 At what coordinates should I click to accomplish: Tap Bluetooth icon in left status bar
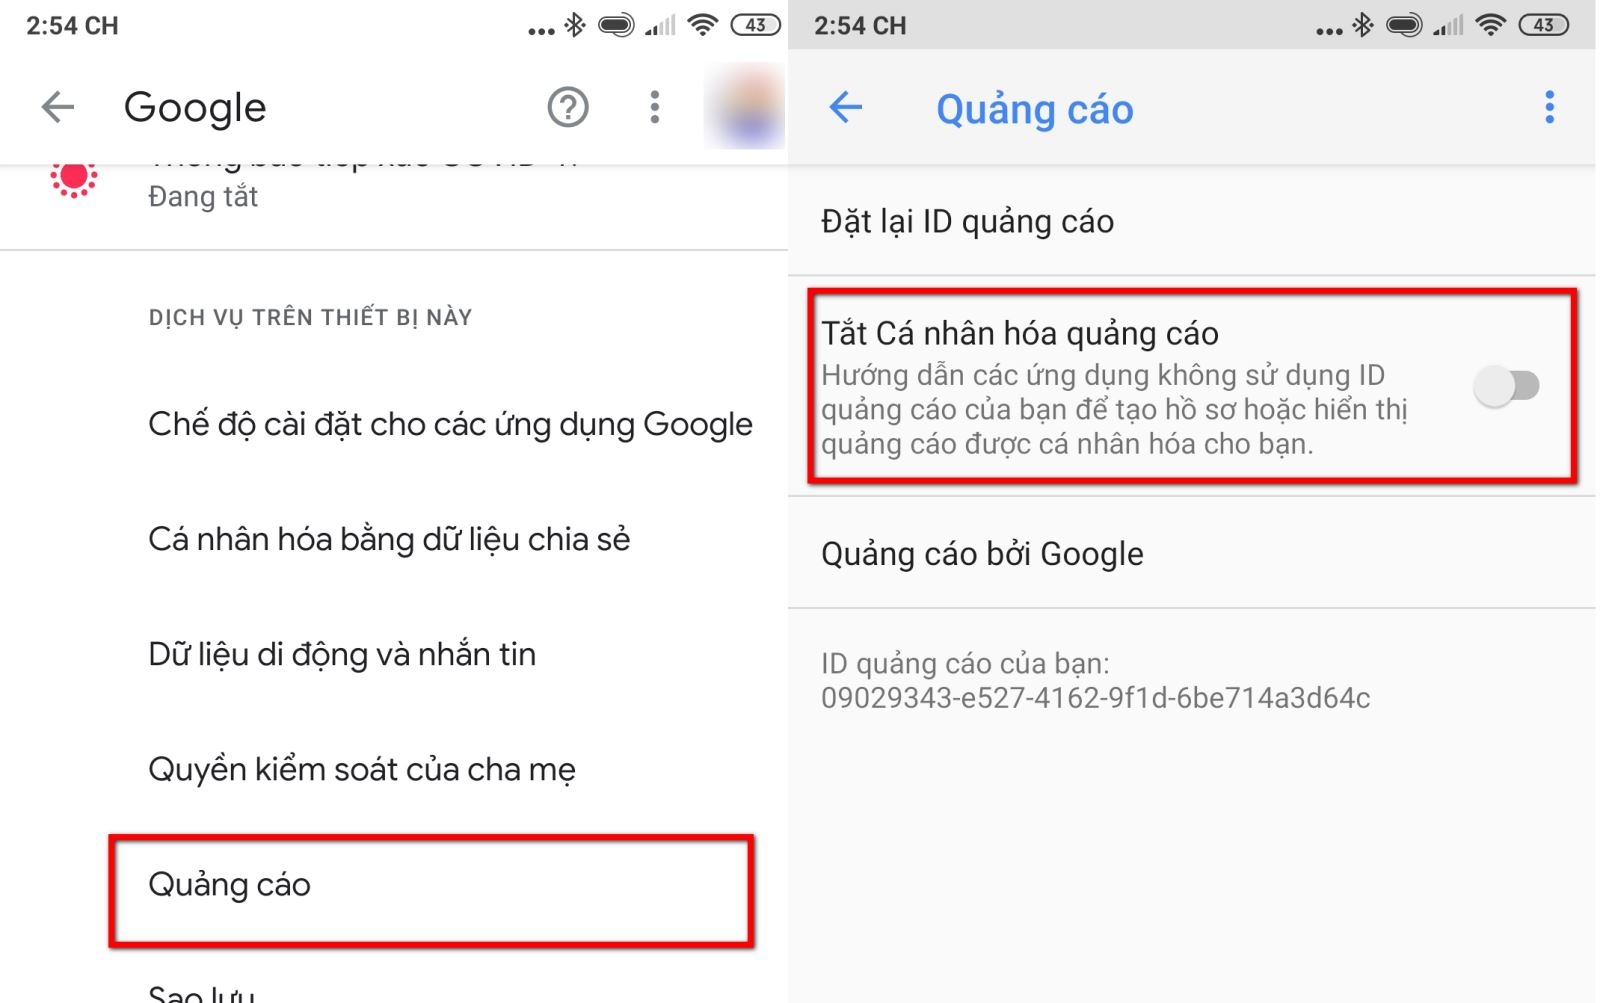pyautogui.click(x=574, y=25)
